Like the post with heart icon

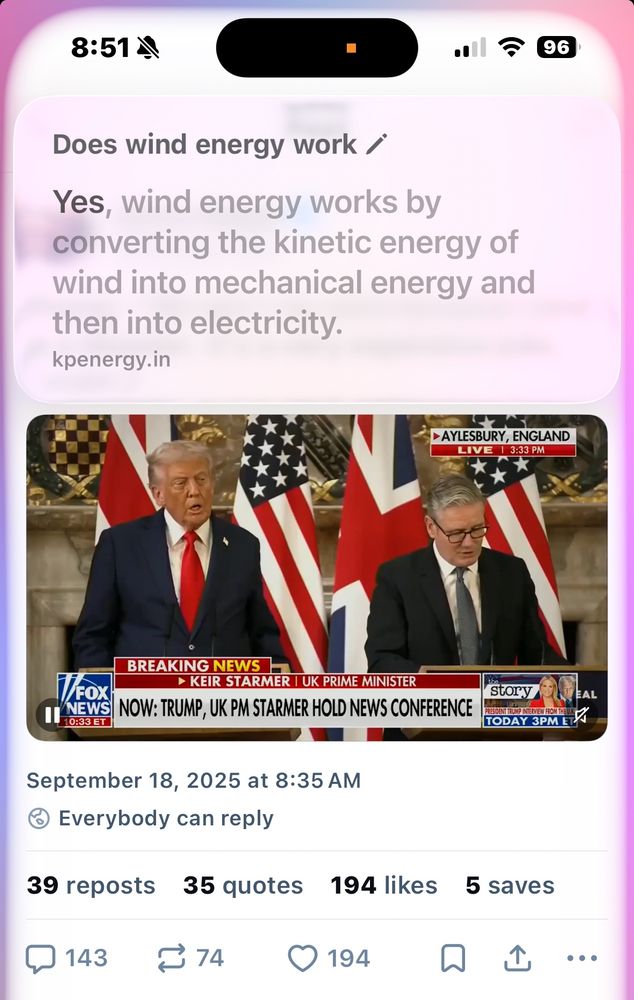[302, 958]
